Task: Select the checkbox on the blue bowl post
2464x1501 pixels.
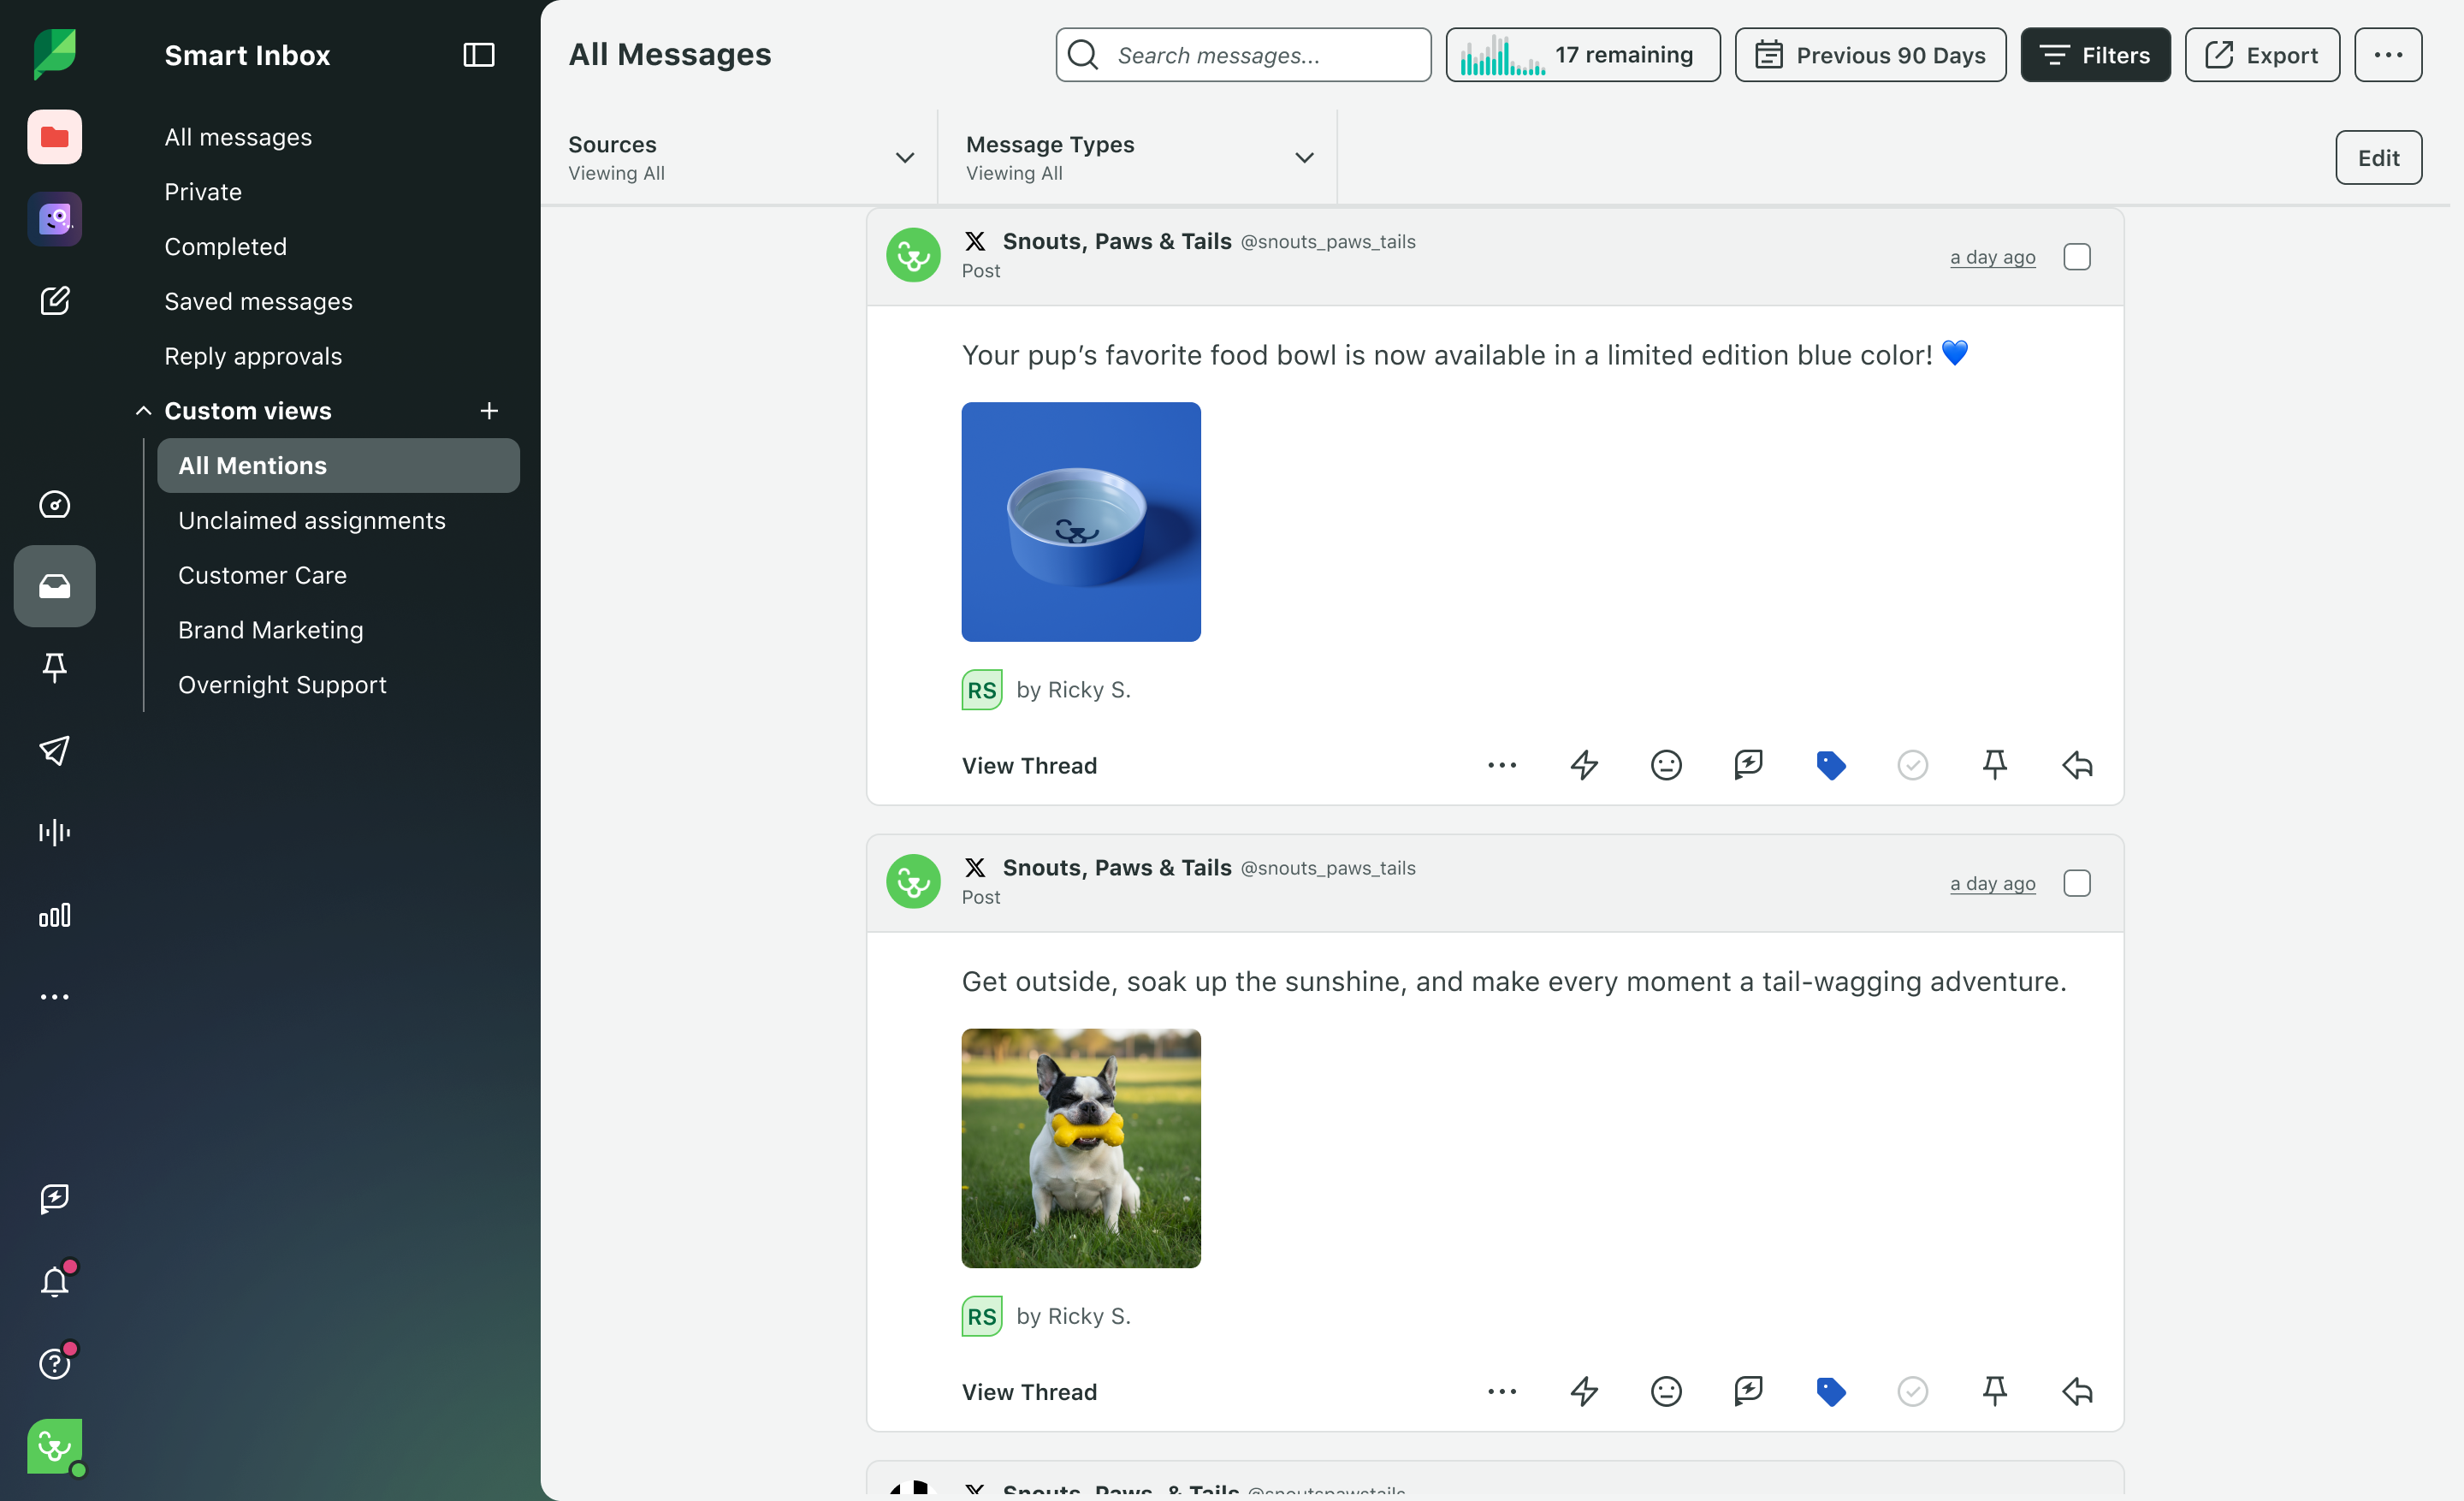Action: point(2077,257)
